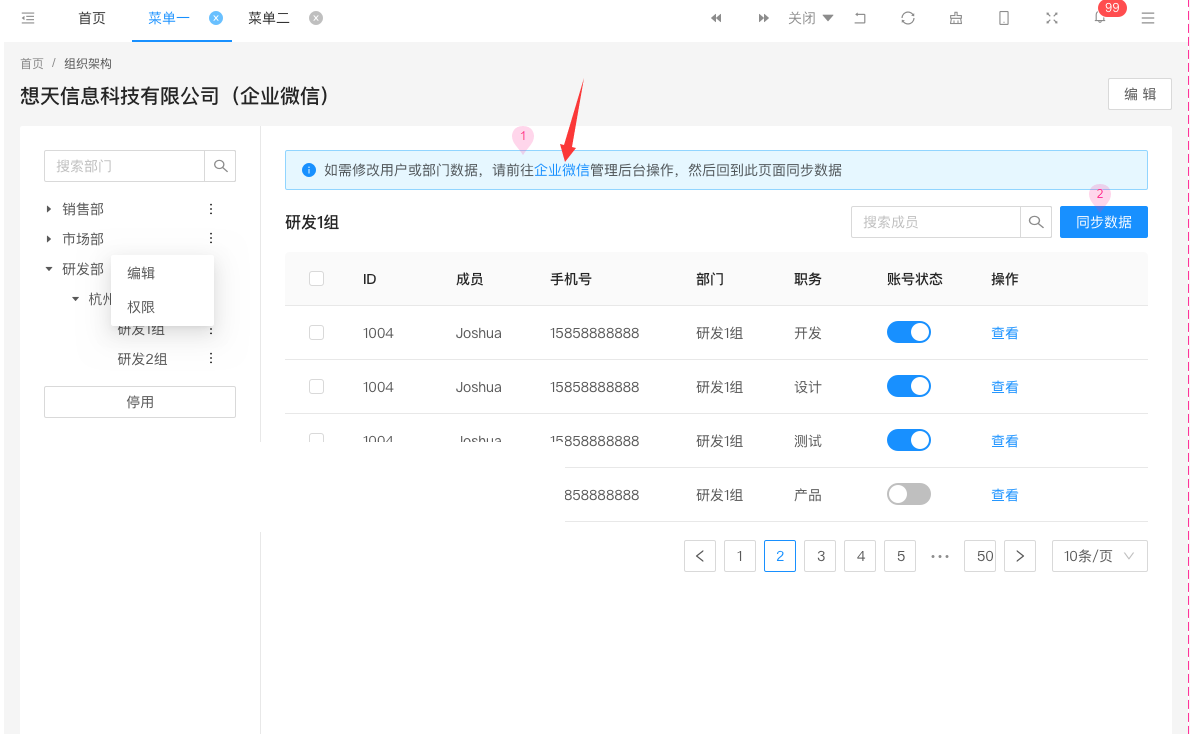Toggle account status for the 测试 row

pos(908,440)
